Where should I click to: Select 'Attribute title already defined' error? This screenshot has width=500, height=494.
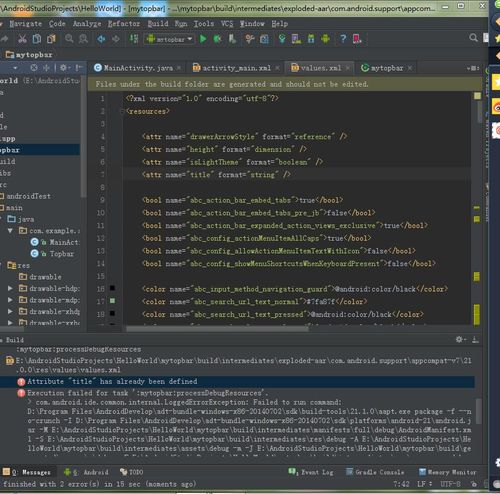tap(112, 381)
